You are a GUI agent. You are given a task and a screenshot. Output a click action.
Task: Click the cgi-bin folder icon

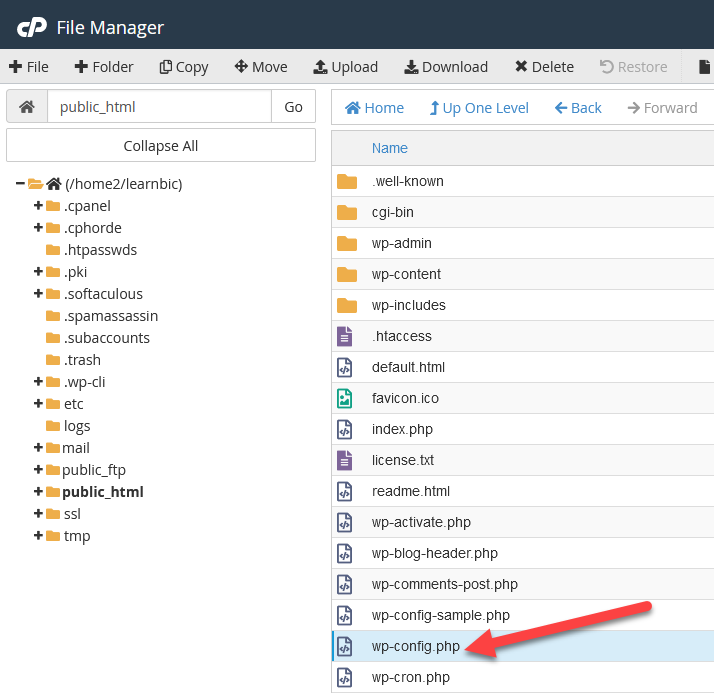tap(347, 212)
